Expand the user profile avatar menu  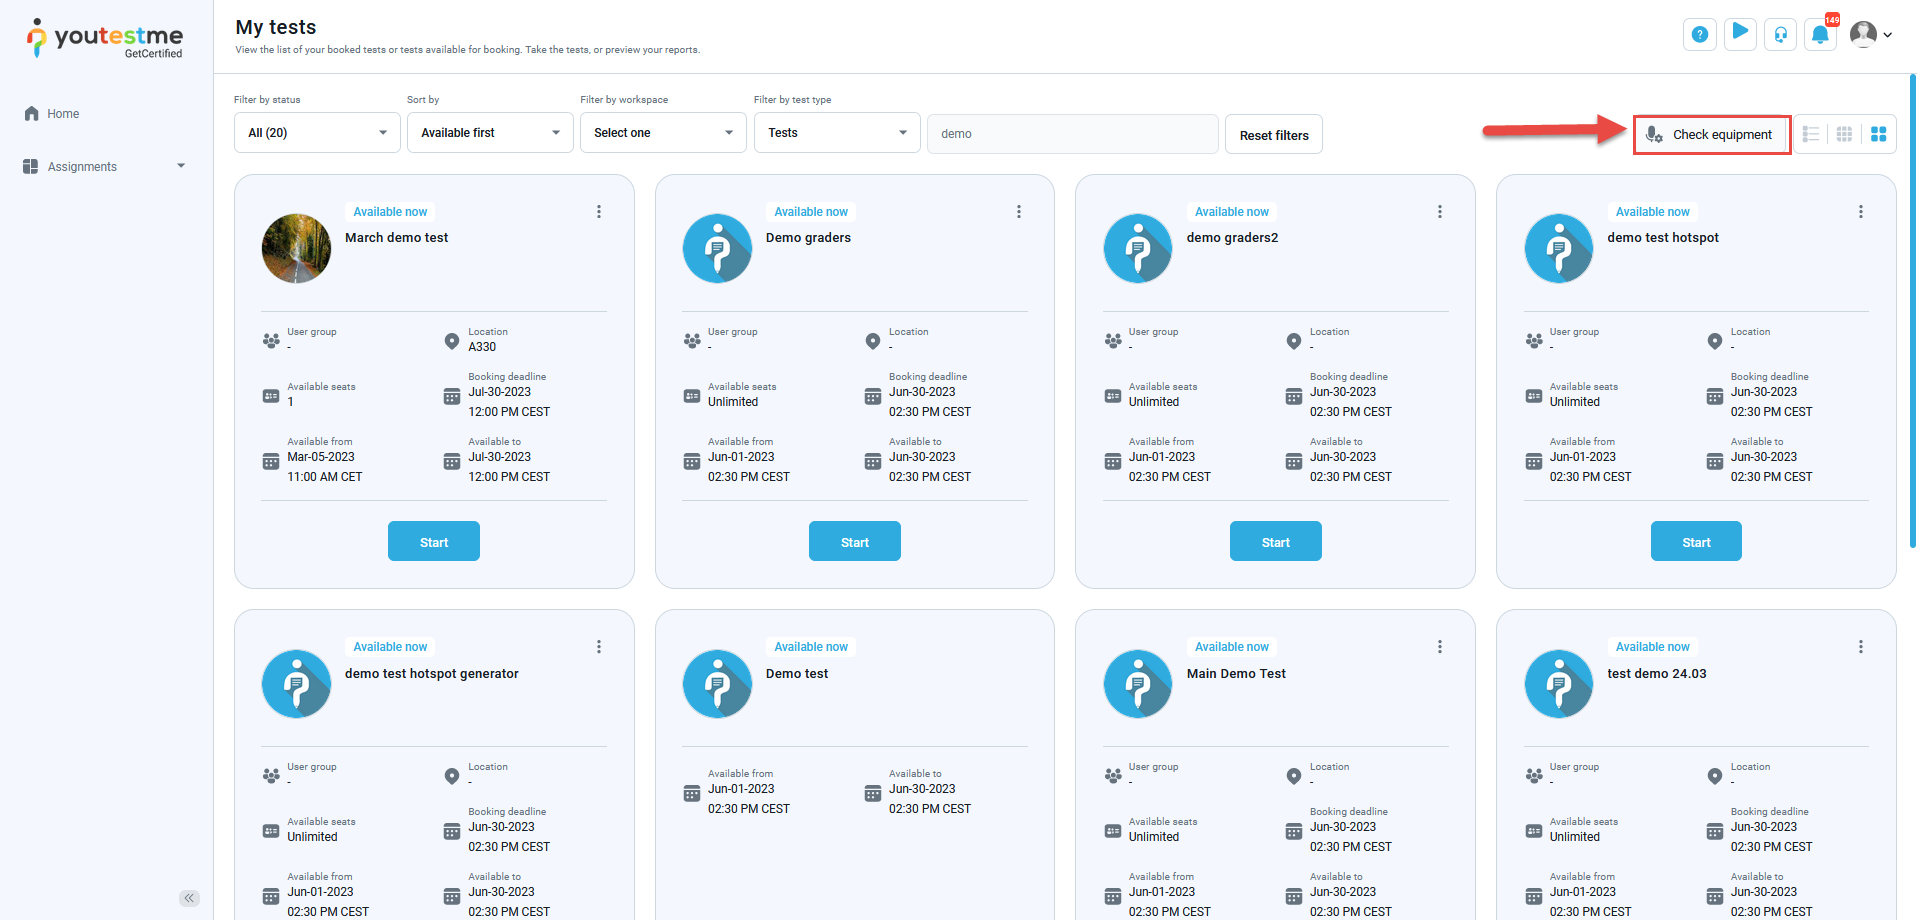(1870, 35)
